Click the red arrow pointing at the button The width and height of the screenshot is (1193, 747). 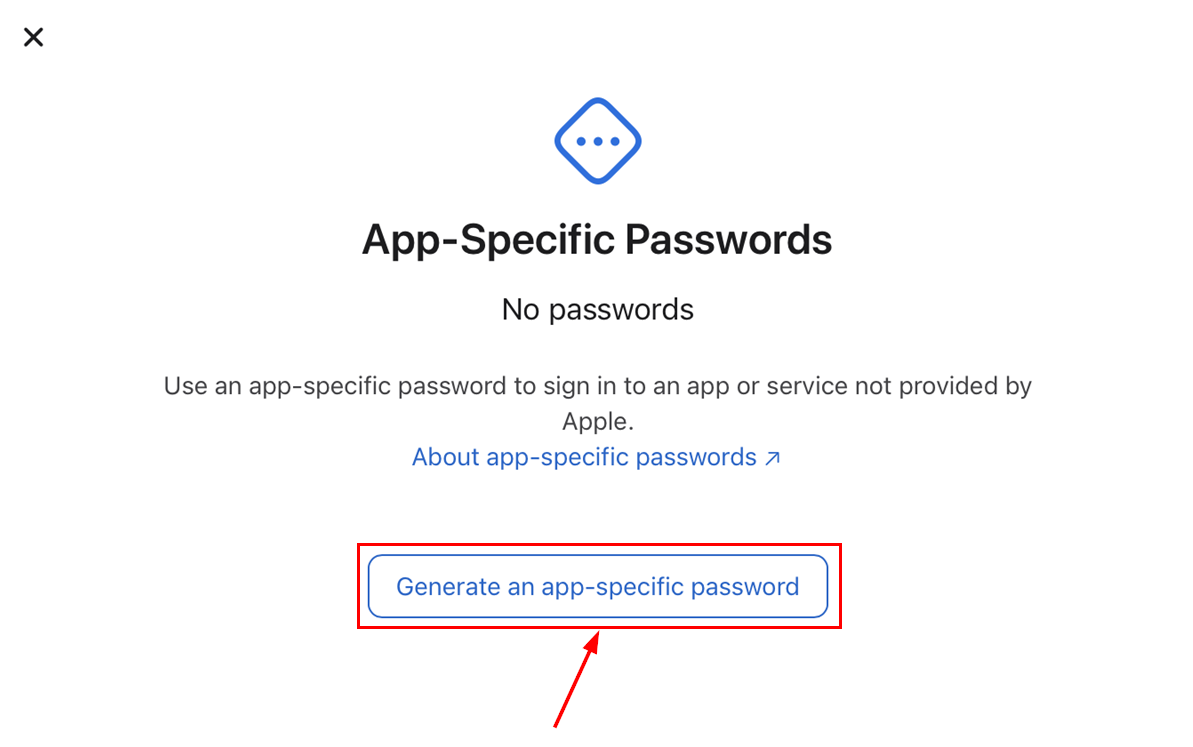click(x=578, y=678)
